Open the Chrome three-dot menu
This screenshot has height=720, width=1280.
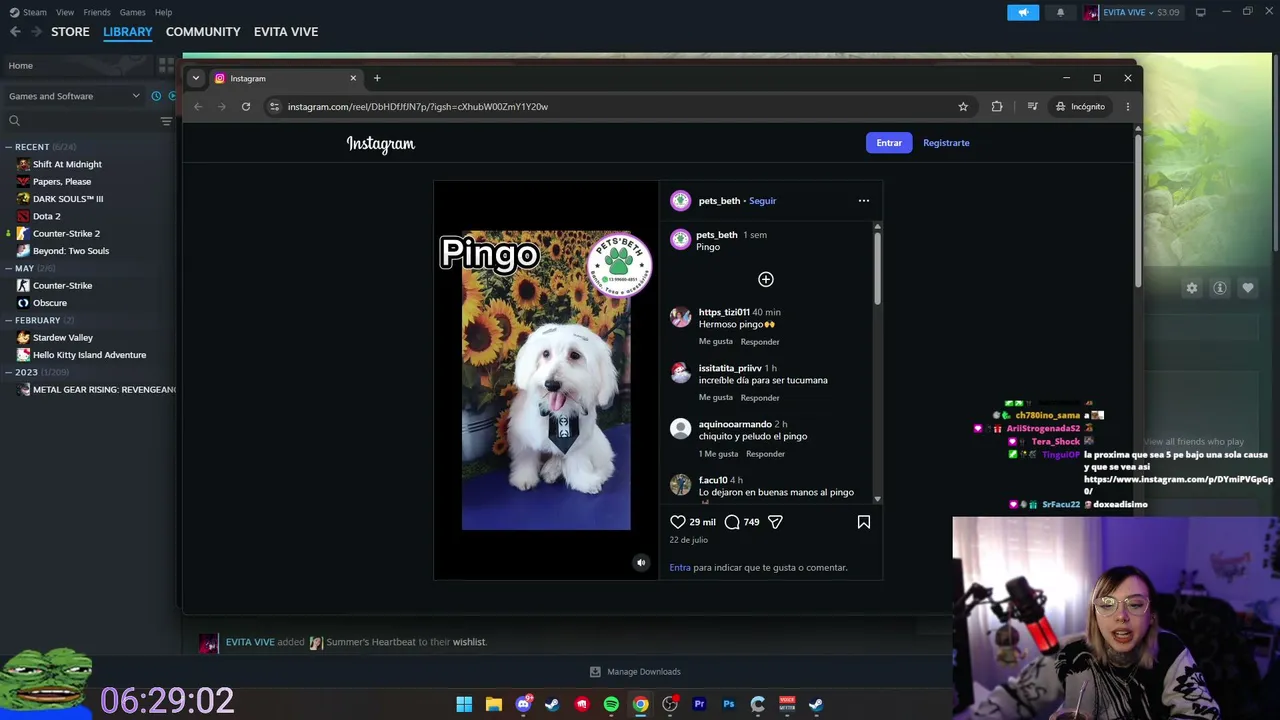(1128, 107)
